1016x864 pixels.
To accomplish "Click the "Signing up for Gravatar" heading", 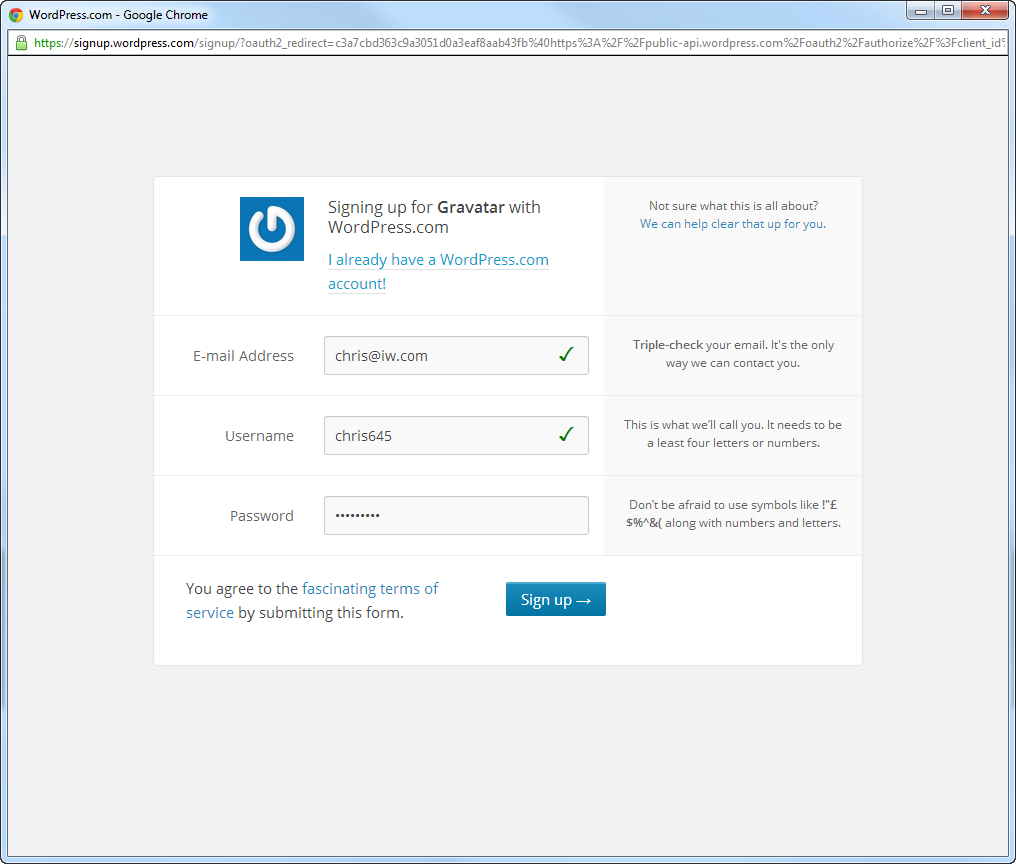I will tap(434, 208).
